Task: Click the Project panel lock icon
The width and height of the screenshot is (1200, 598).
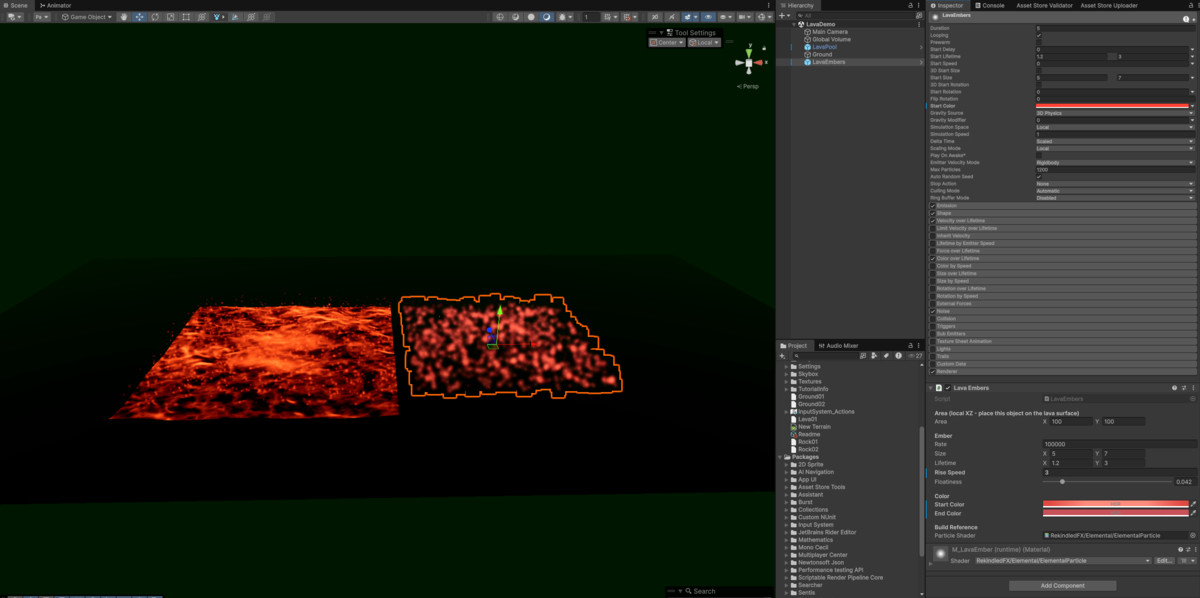Action: (x=910, y=345)
